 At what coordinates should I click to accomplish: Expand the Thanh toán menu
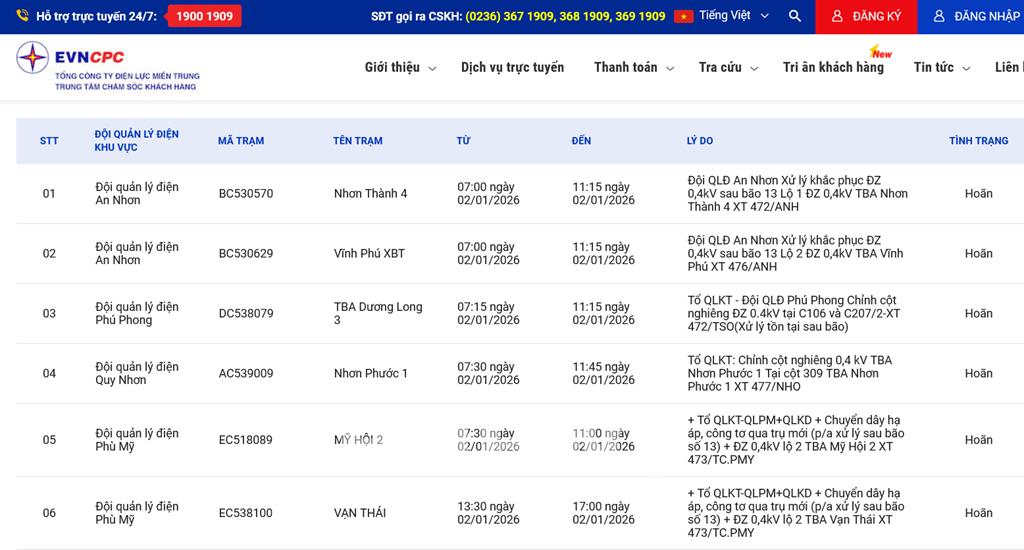coord(634,67)
